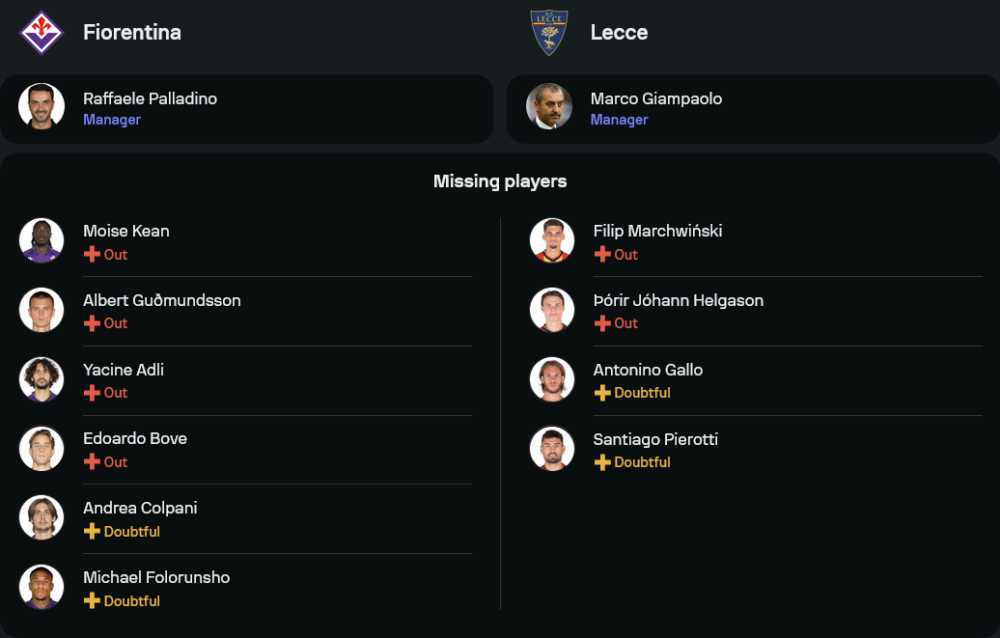Open Michael Folorunsho player entry
The image size is (1000, 638).
point(246,588)
